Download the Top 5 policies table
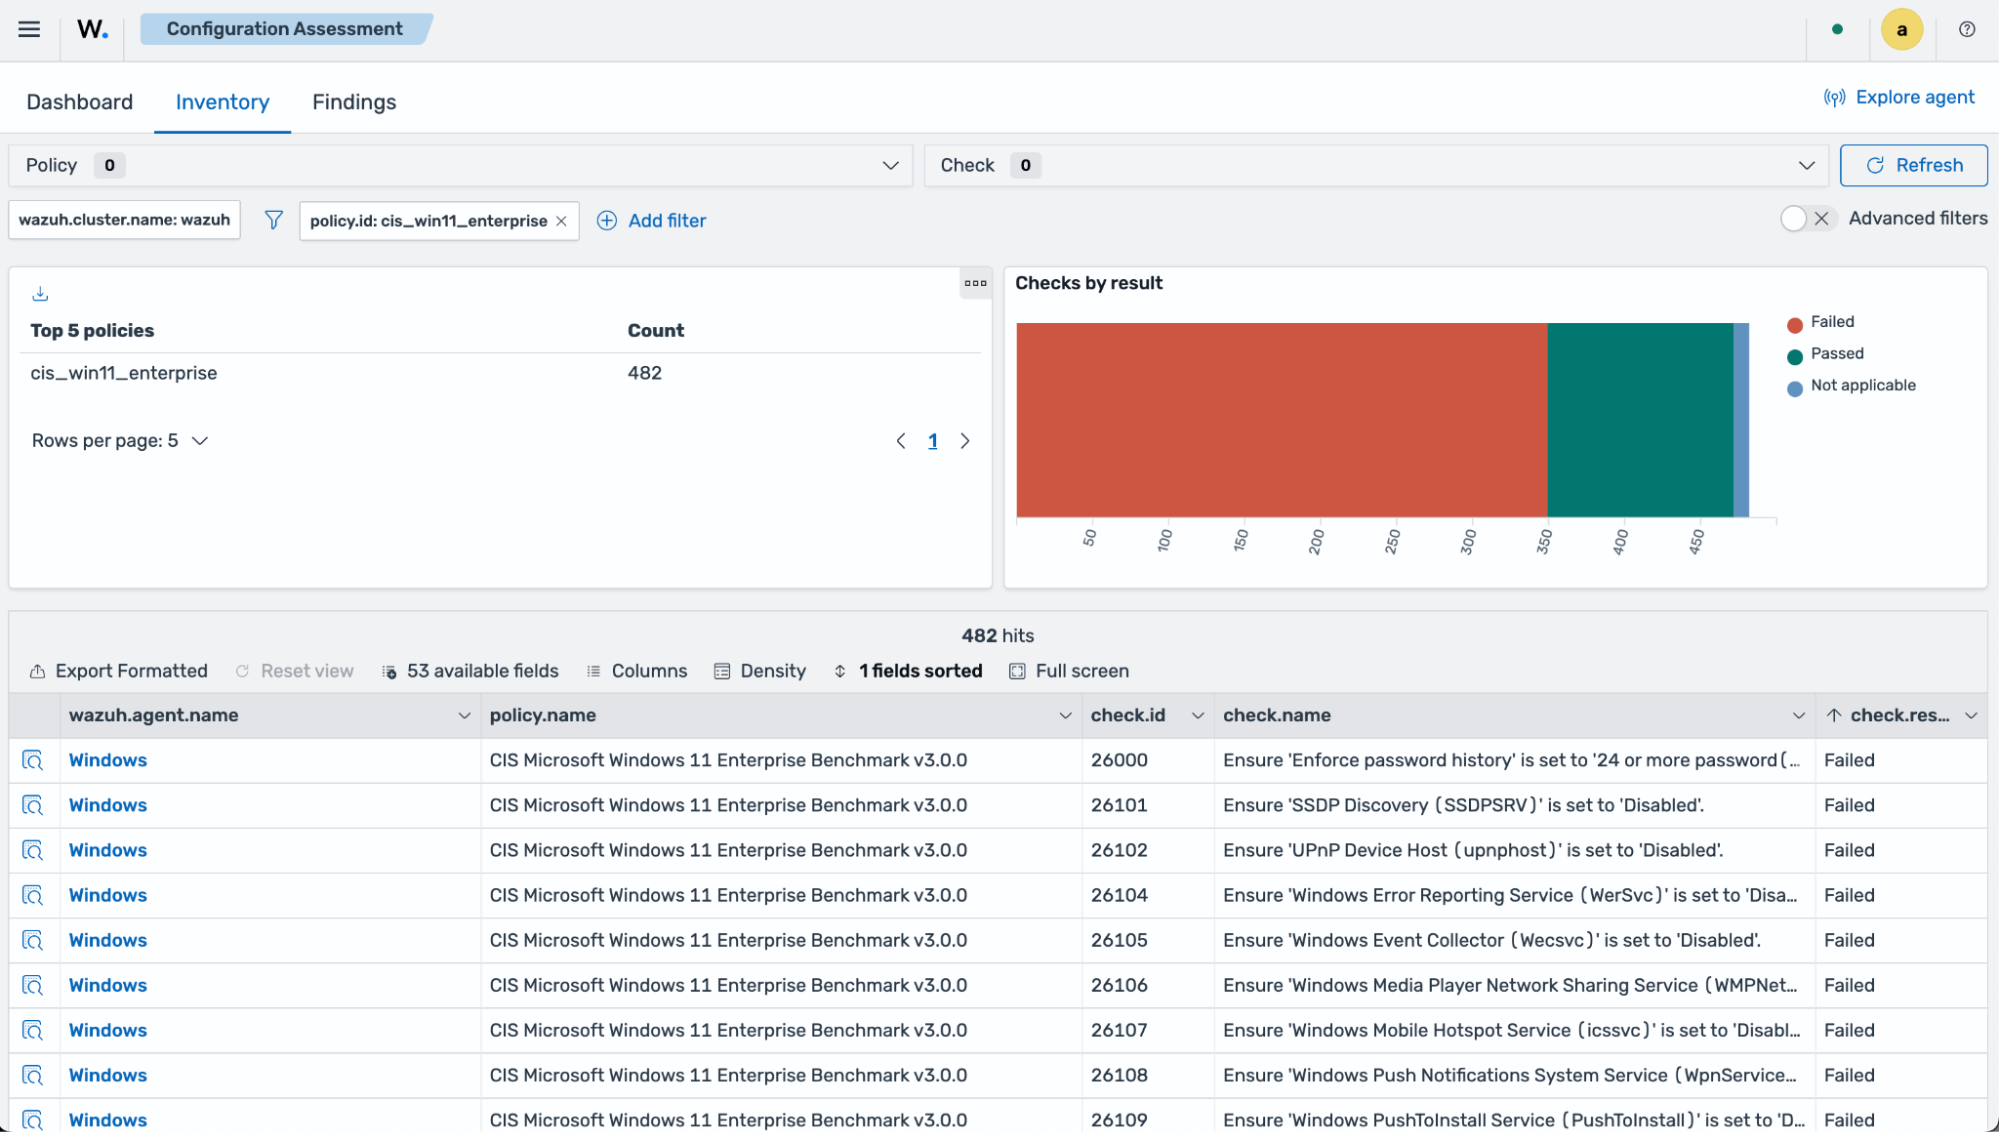Screen dimensions: 1999x1133 point(40,294)
